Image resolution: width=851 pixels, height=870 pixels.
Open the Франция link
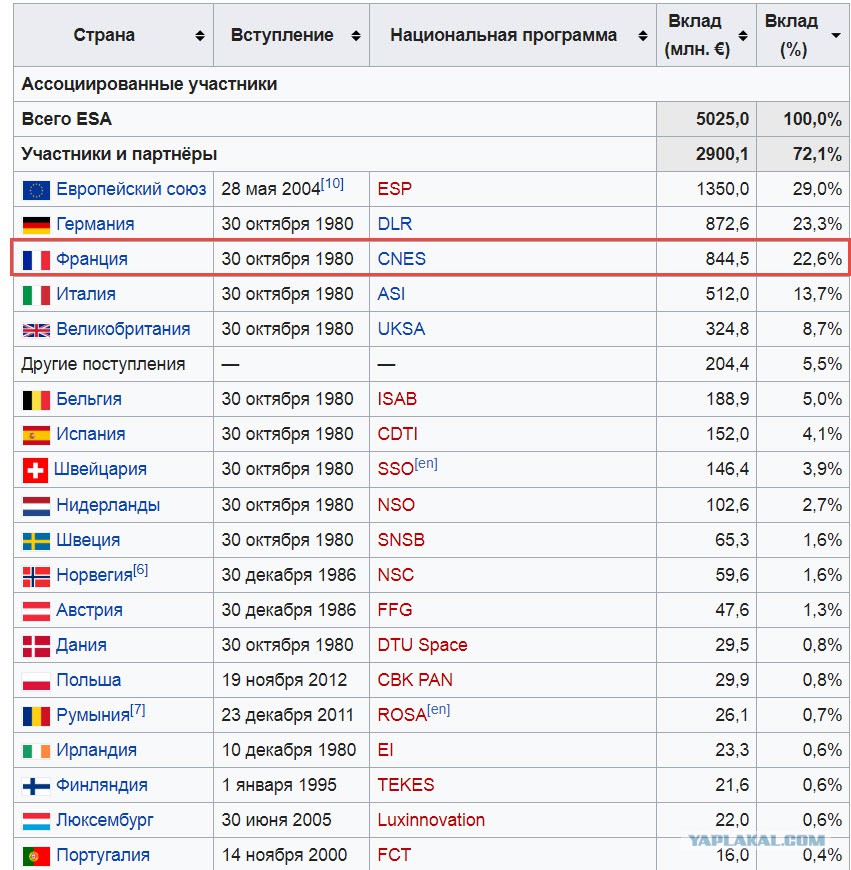[92, 259]
